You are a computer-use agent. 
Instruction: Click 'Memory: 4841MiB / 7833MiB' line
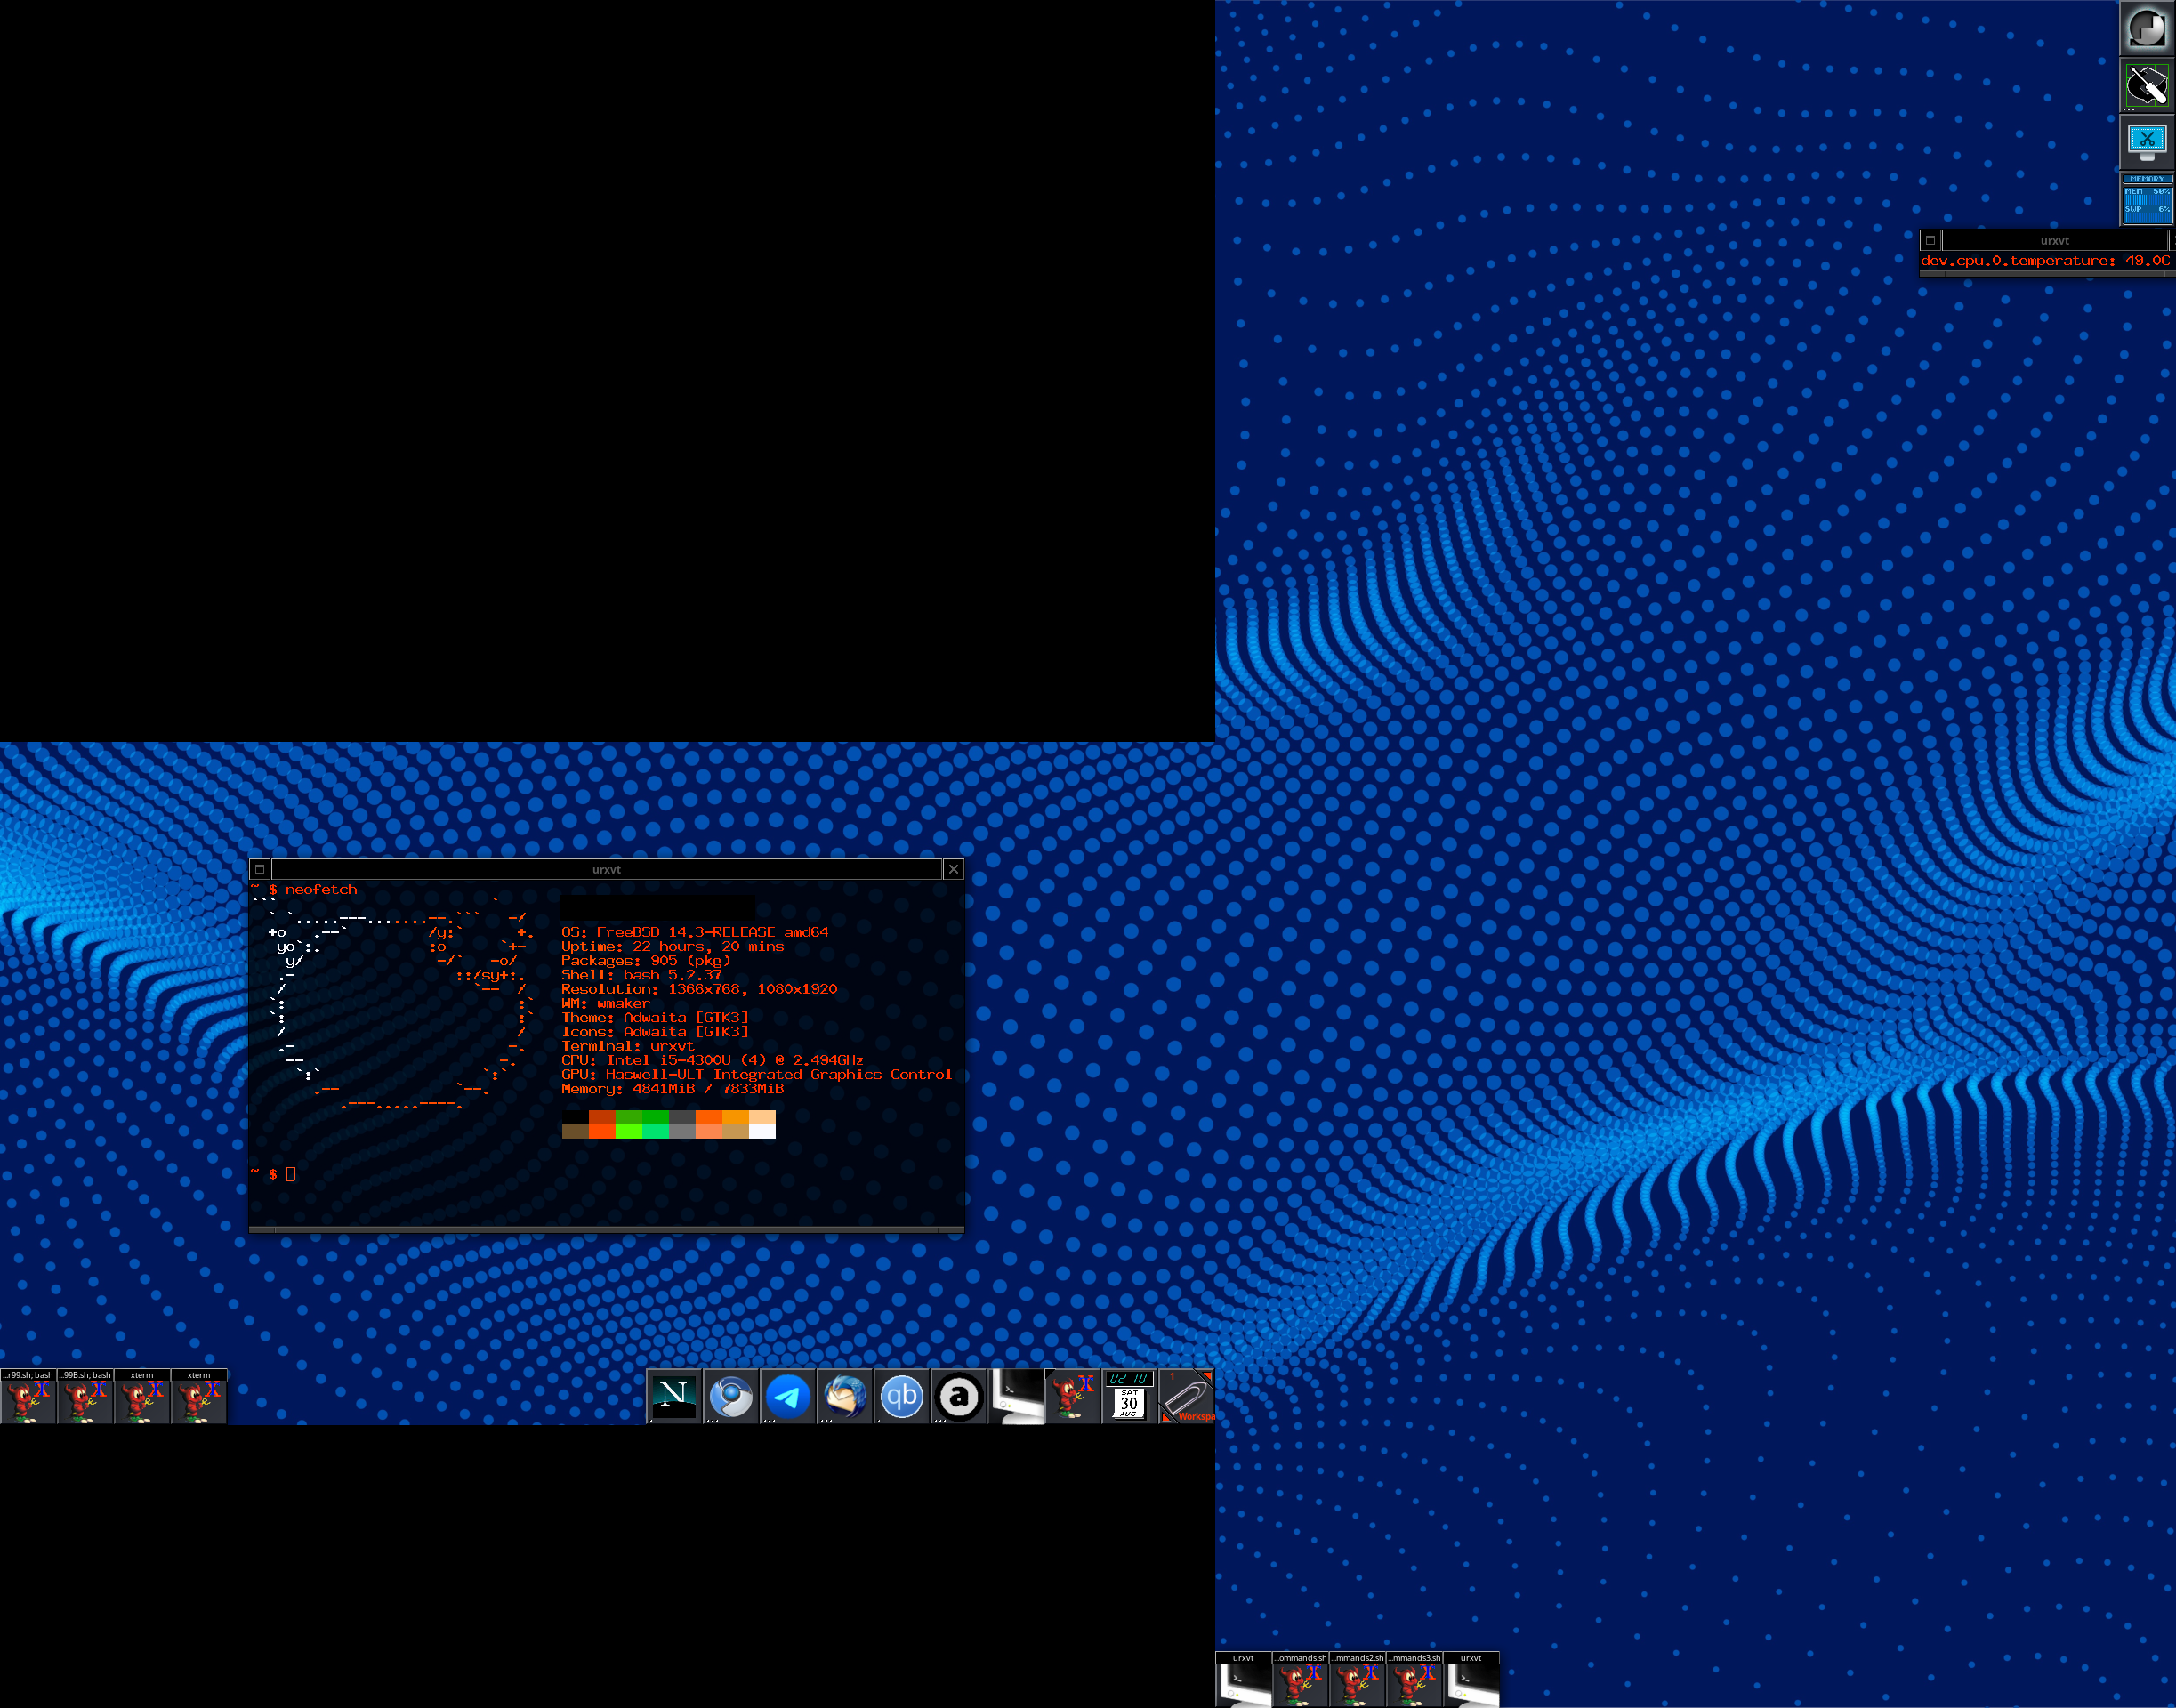pyautogui.click(x=672, y=1088)
